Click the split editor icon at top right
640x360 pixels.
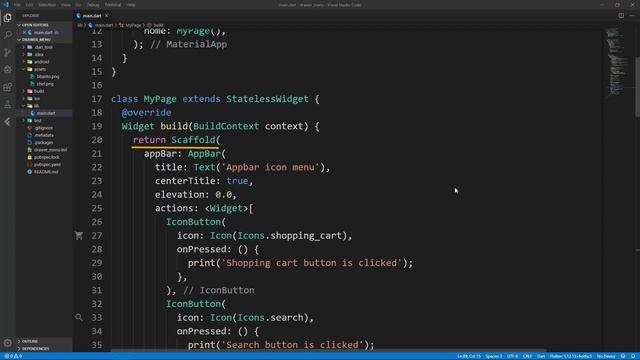621,16
